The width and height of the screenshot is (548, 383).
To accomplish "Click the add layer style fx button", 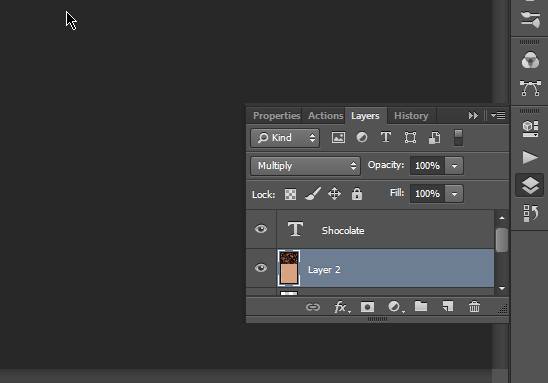I will click(x=341, y=307).
